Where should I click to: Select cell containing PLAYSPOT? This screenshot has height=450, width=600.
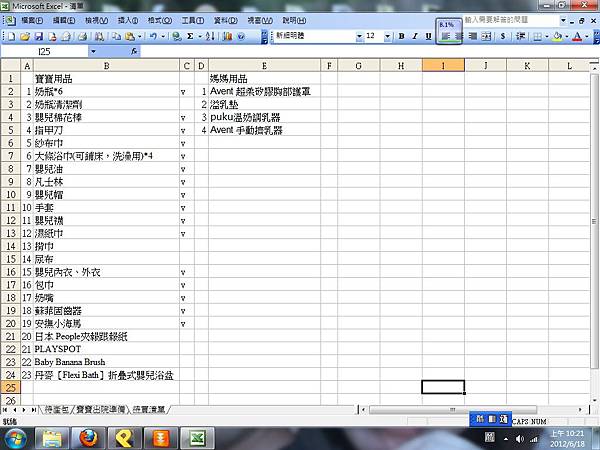pos(106,349)
